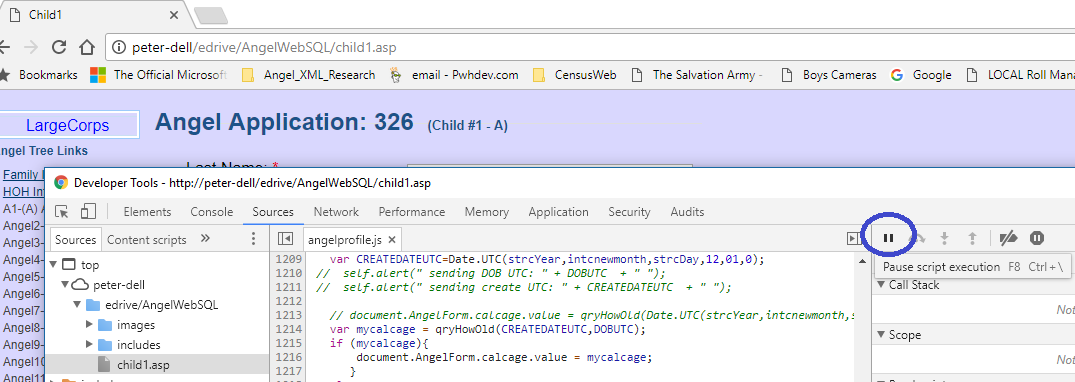This screenshot has width=1075, height=382.
Task: Go to browser Home page
Action: [x=86, y=47]
